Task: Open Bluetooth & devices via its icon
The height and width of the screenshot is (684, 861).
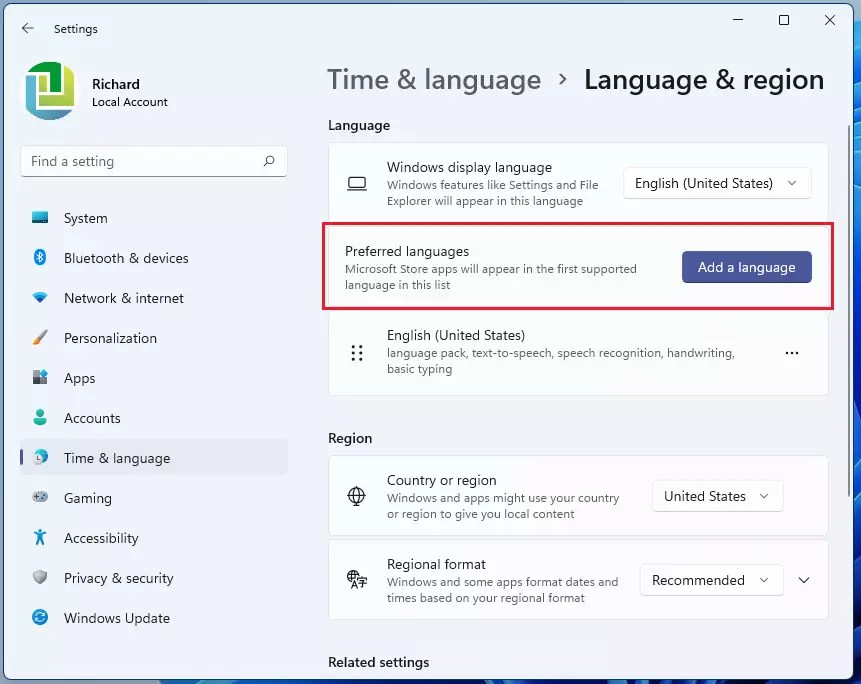Action: [x=40, y=258]
